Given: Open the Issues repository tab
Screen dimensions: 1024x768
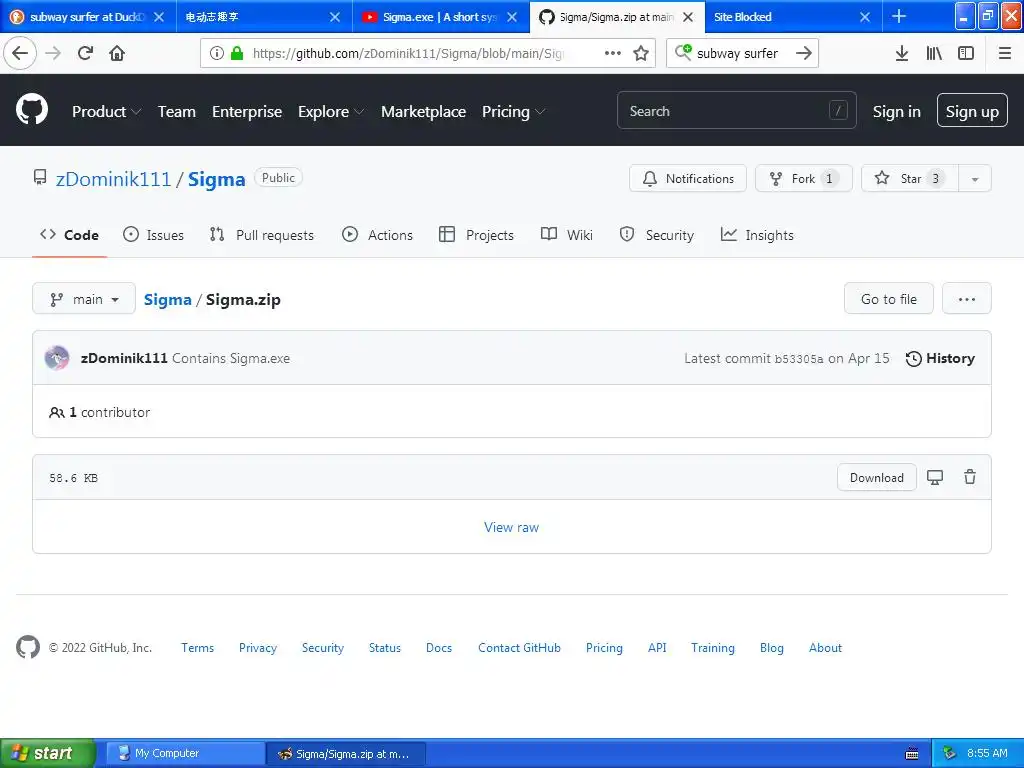Looking at the screenshot, I should (x=153, y=235).
